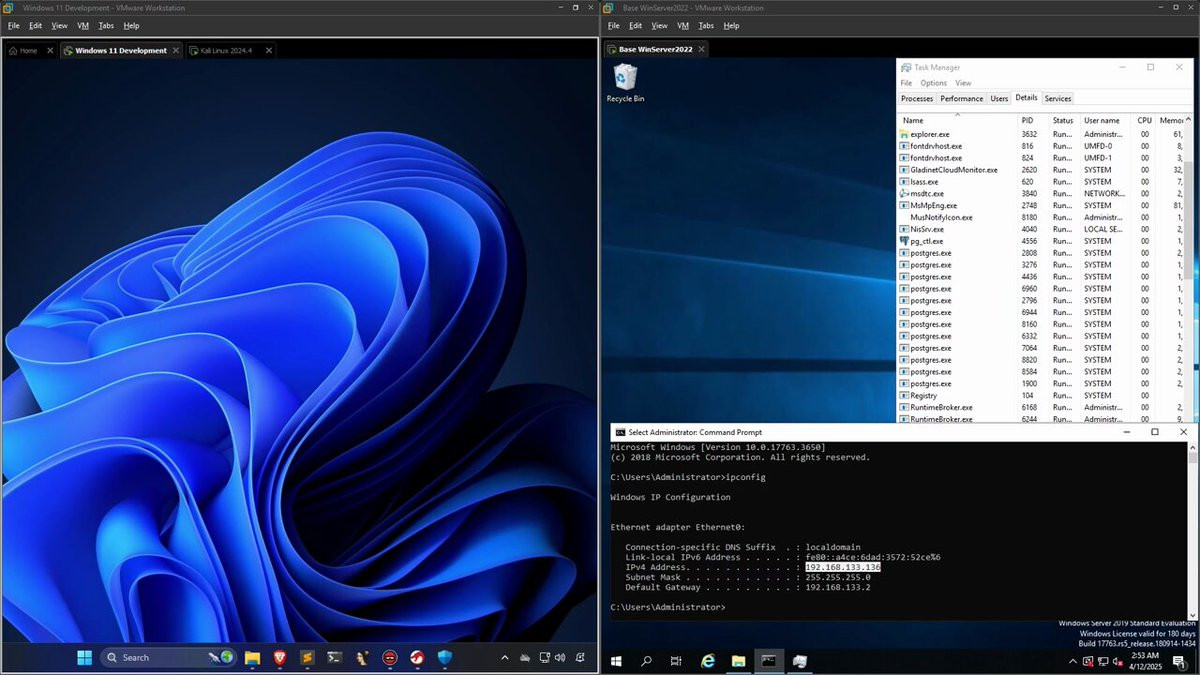
Task: Open Help menu in the right VMware window
Action: [732, 25]
